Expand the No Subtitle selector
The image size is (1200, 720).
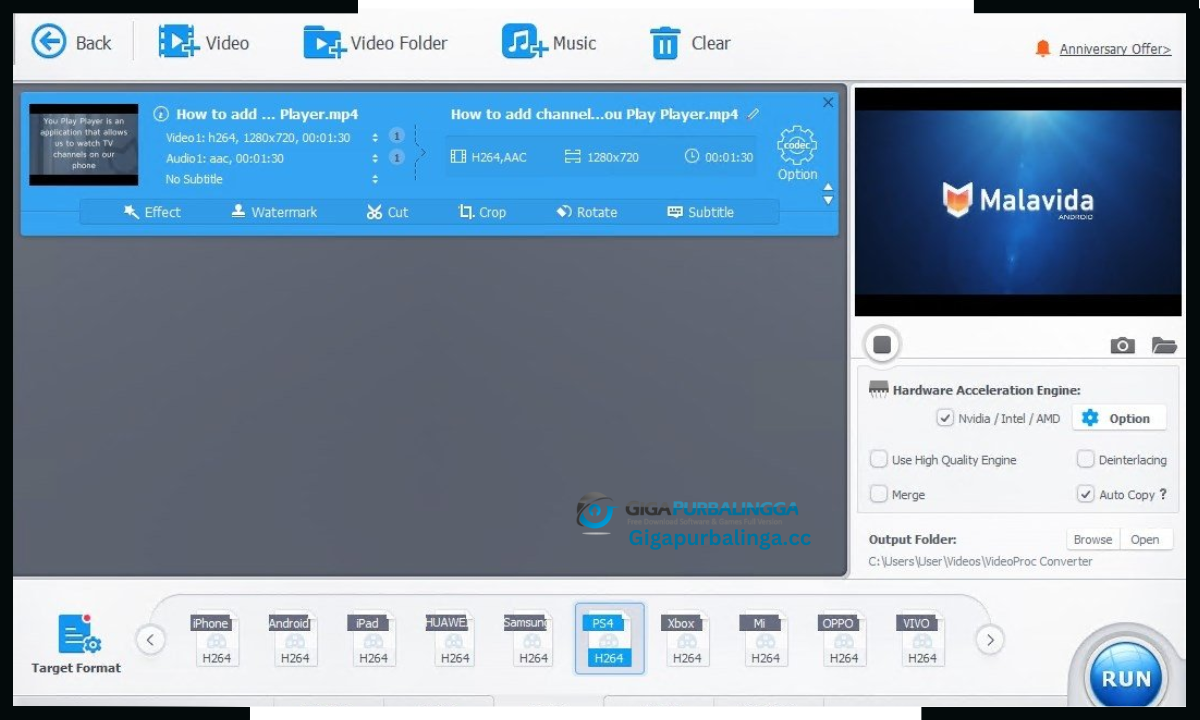(375, 179)
